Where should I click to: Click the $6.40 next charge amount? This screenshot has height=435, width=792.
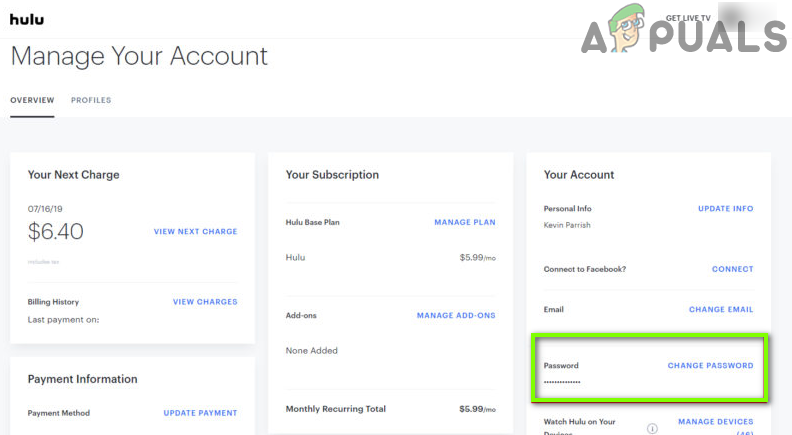coord(56,232)
